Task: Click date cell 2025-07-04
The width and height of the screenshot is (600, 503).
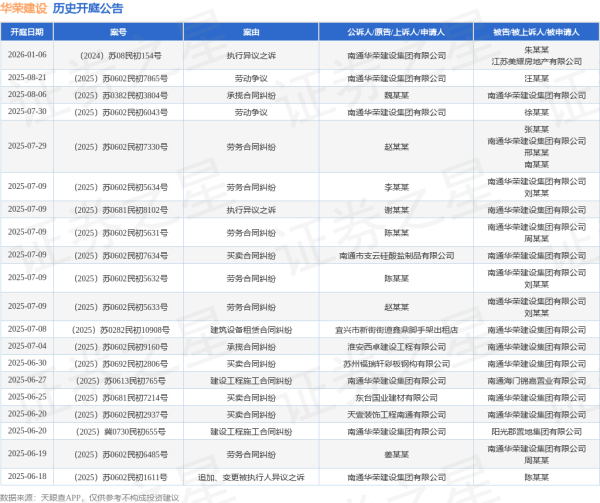Action: [x=27, y=346]
